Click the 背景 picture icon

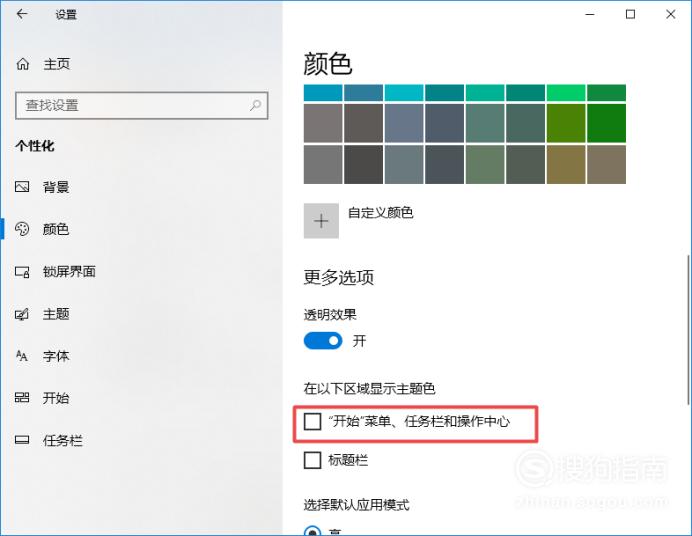22,187
